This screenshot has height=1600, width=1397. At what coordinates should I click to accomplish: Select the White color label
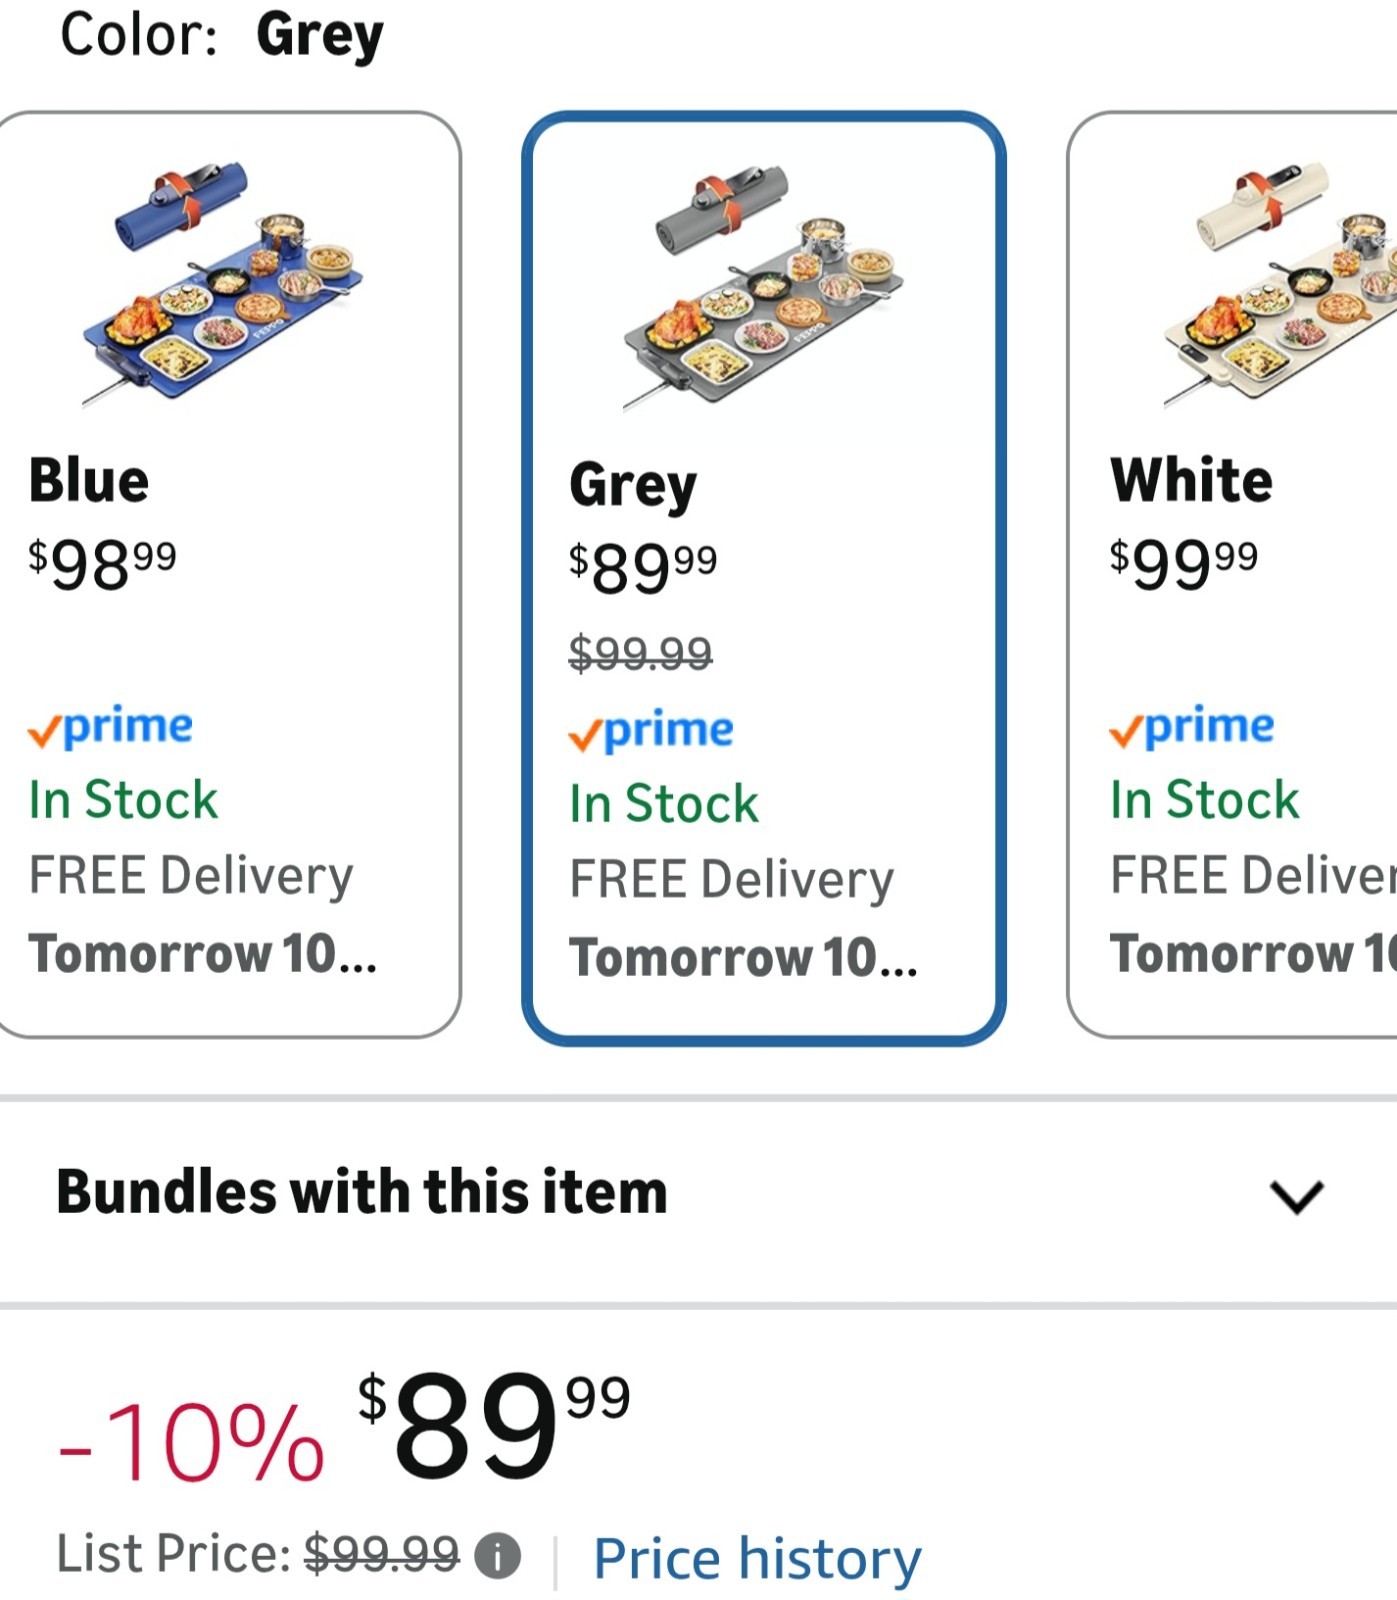coord(1191,481)
